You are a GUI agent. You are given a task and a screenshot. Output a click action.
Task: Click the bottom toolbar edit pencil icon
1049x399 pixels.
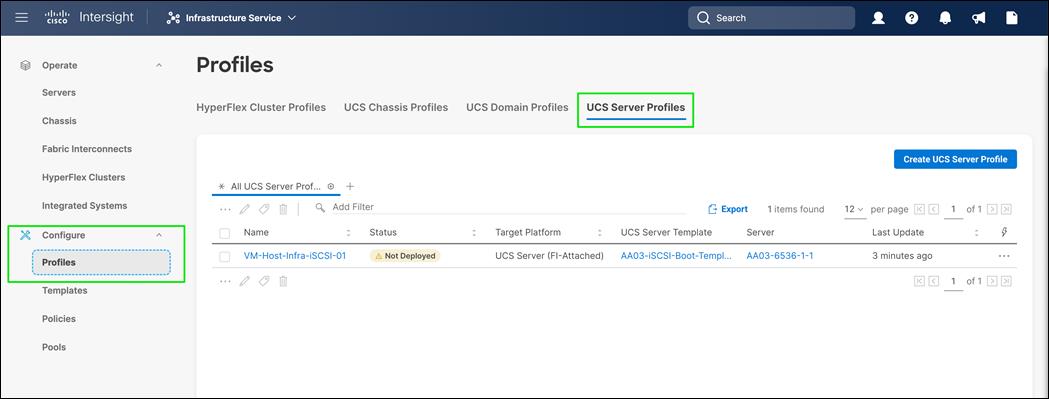(245, 281)
